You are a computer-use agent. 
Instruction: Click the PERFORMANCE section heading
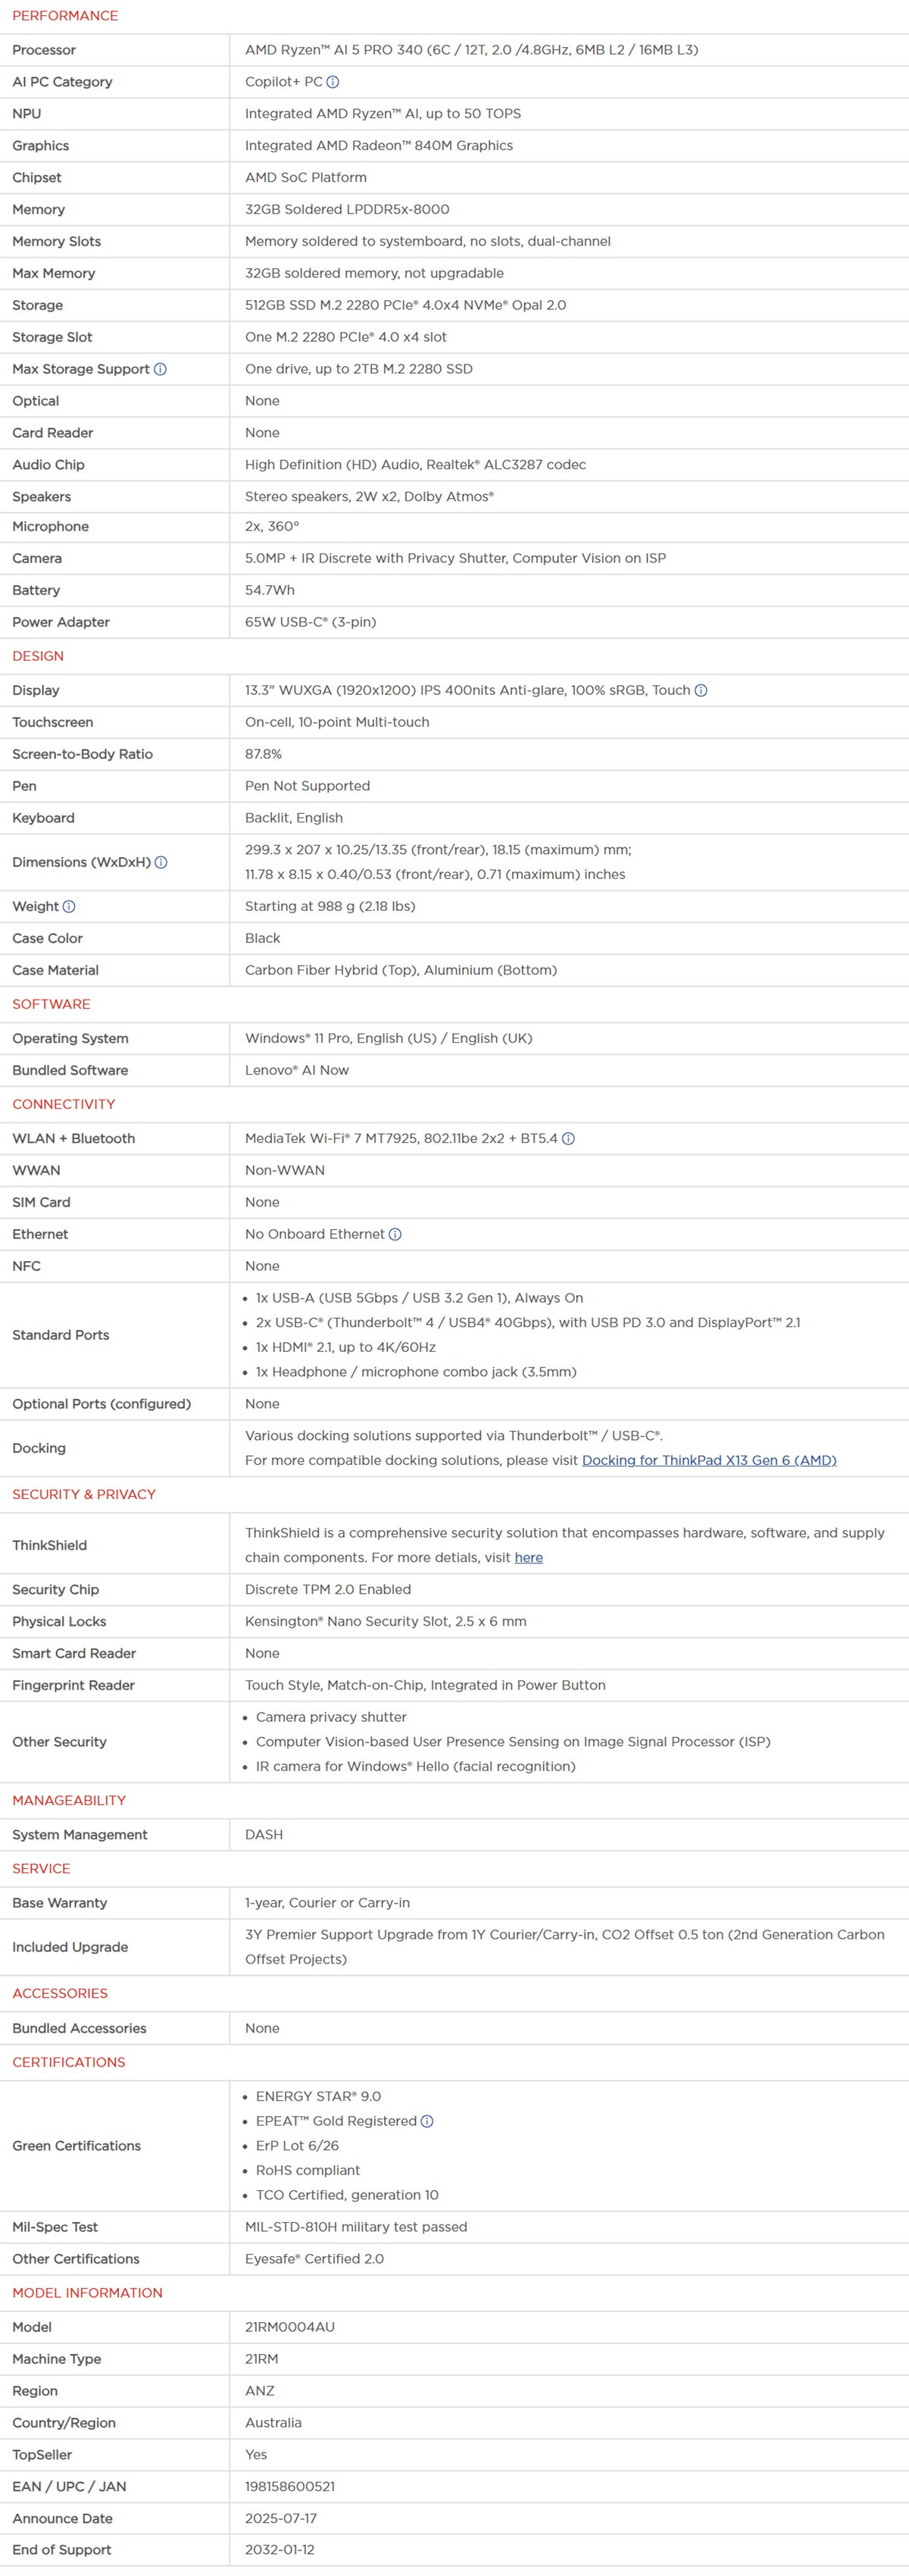(x=65, y=16)
